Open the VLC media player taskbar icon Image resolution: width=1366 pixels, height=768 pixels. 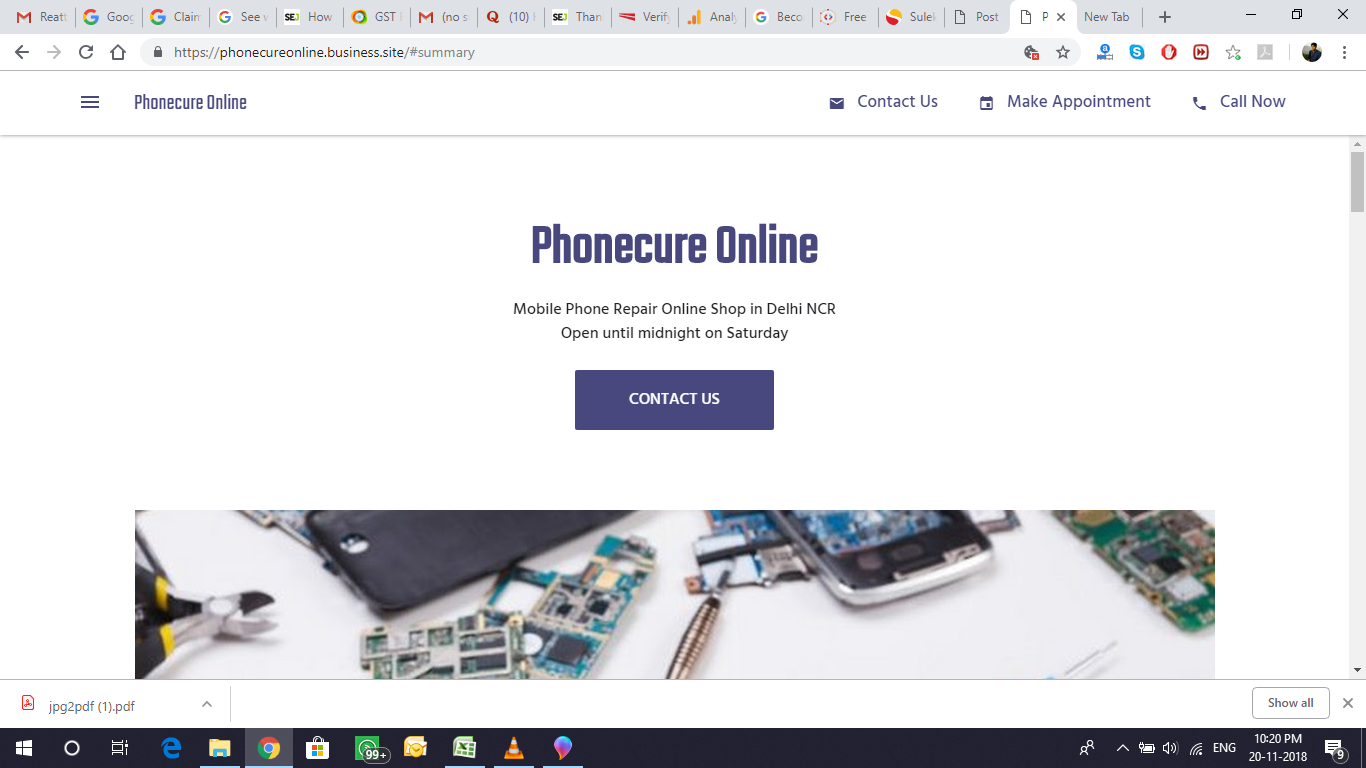tap(514, 748)
